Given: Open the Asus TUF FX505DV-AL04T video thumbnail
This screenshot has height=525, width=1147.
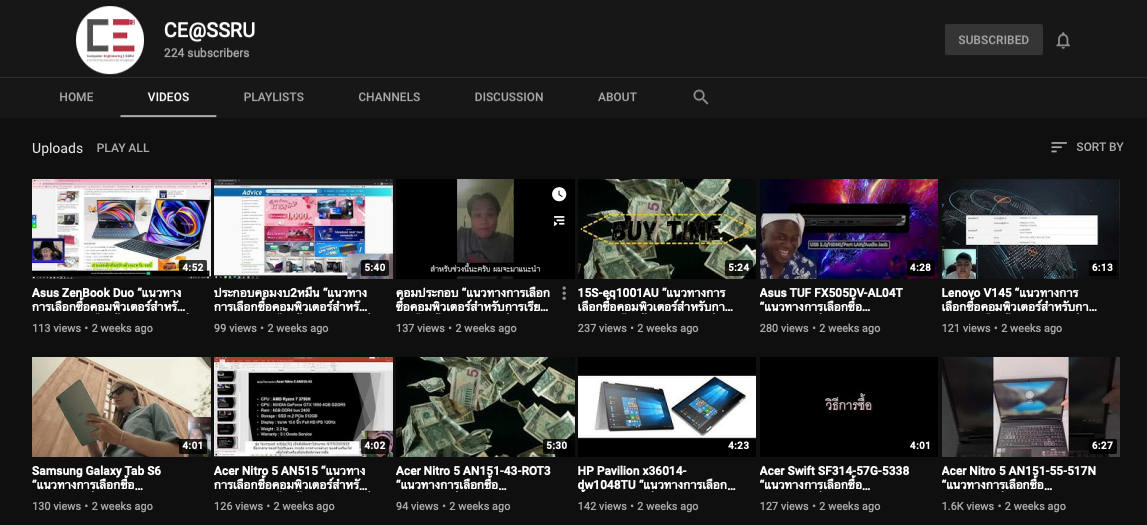Looking at the screenshot, I should click(848, 229).
